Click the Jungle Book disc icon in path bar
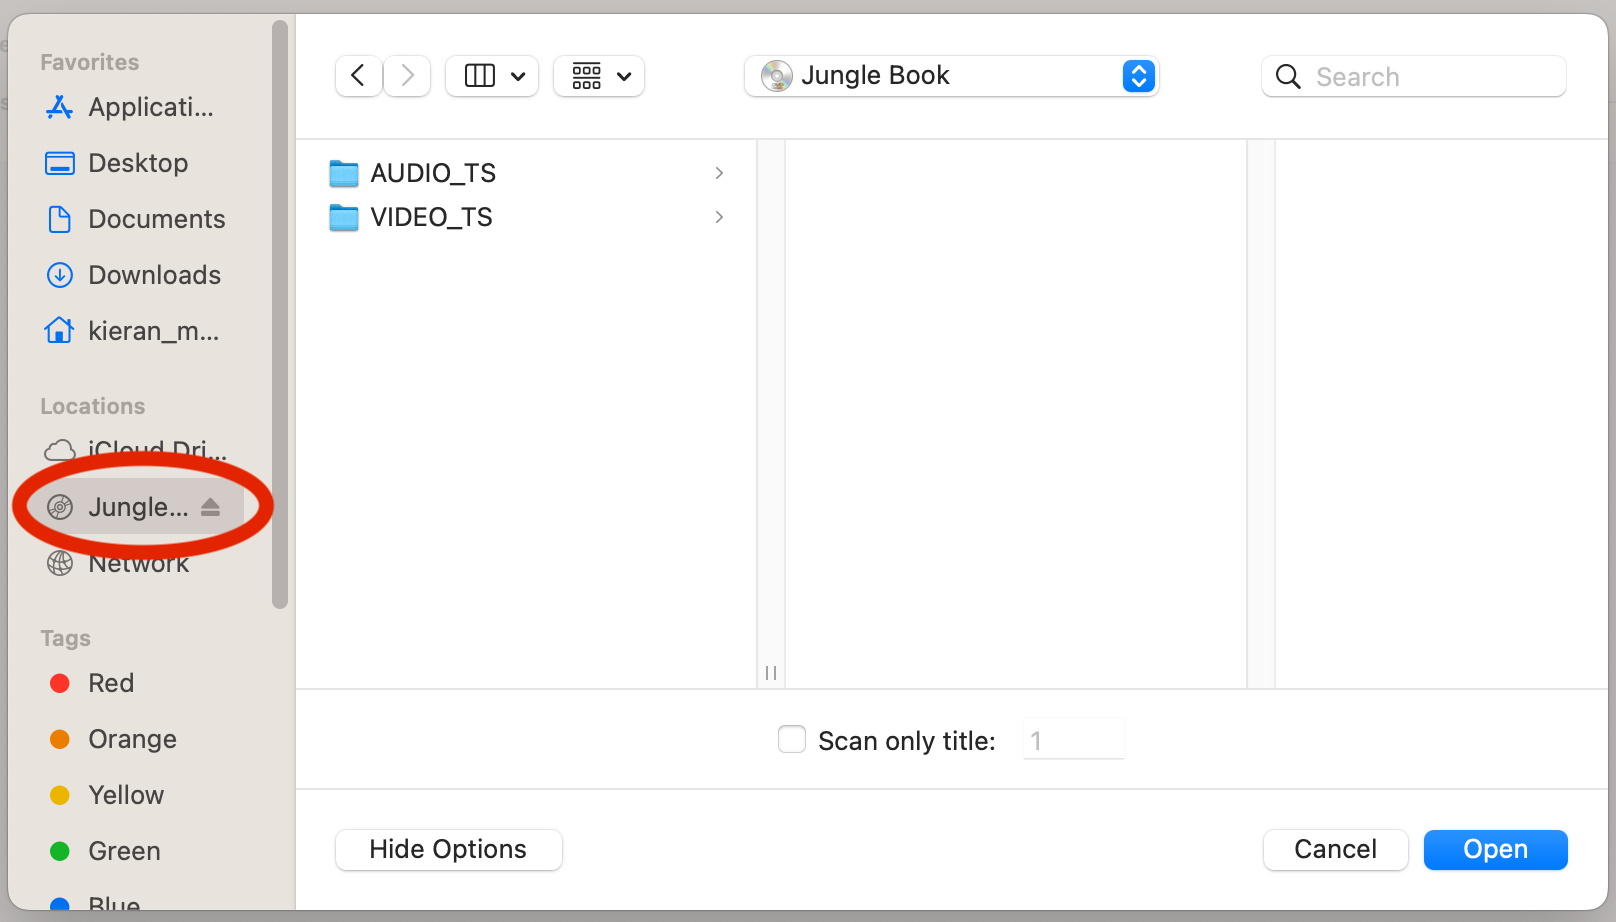The width and height of the screenshot is (1616, 922). [x=776, y=76]
